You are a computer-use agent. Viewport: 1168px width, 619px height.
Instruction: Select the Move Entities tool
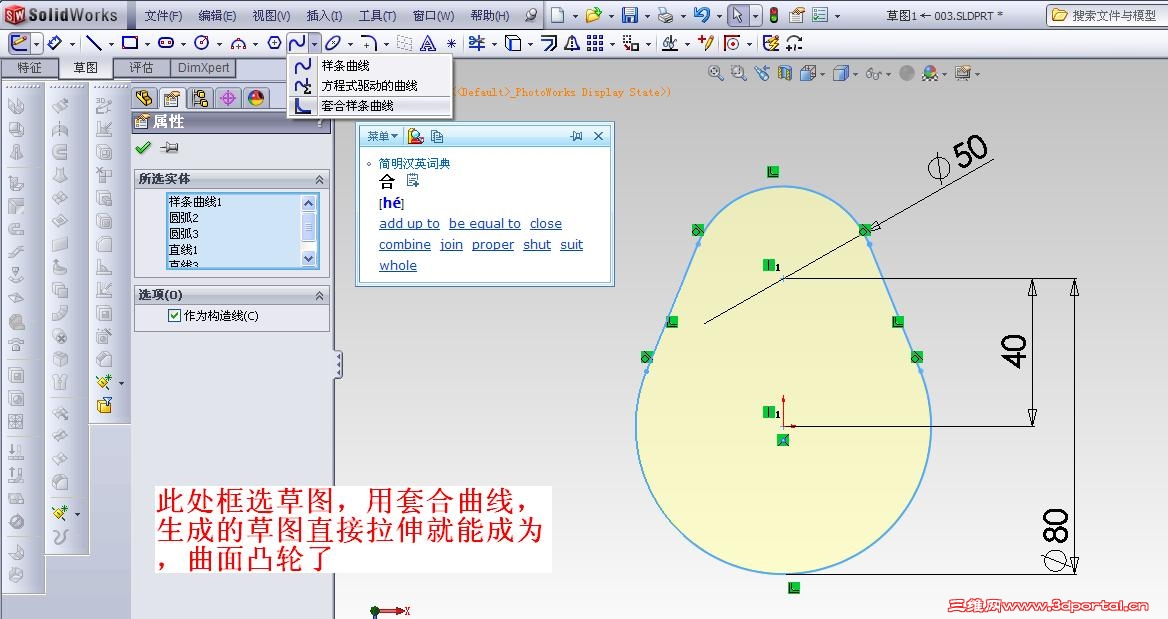pos(631,43)
